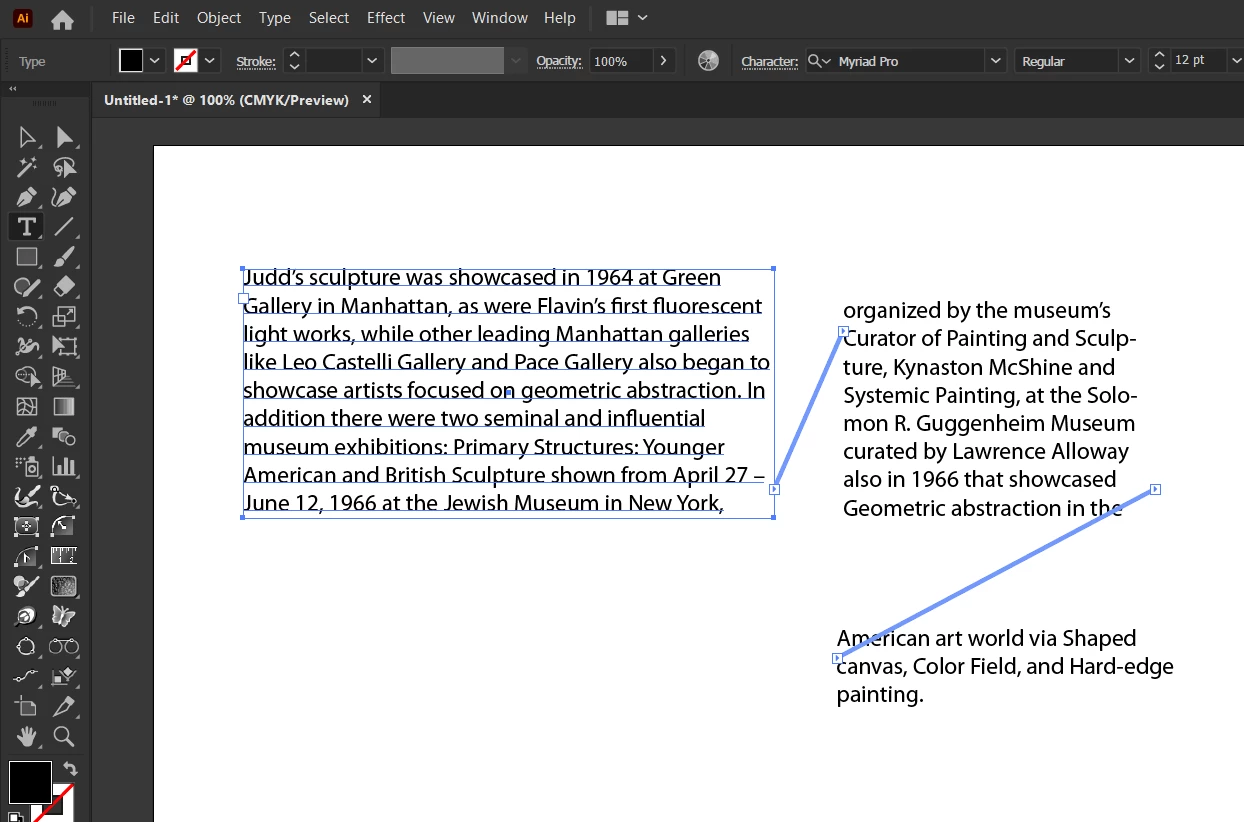1244x822 pixels.
Task: Select the Symbol Sprayer tool
Action: (x=27, y=466)
